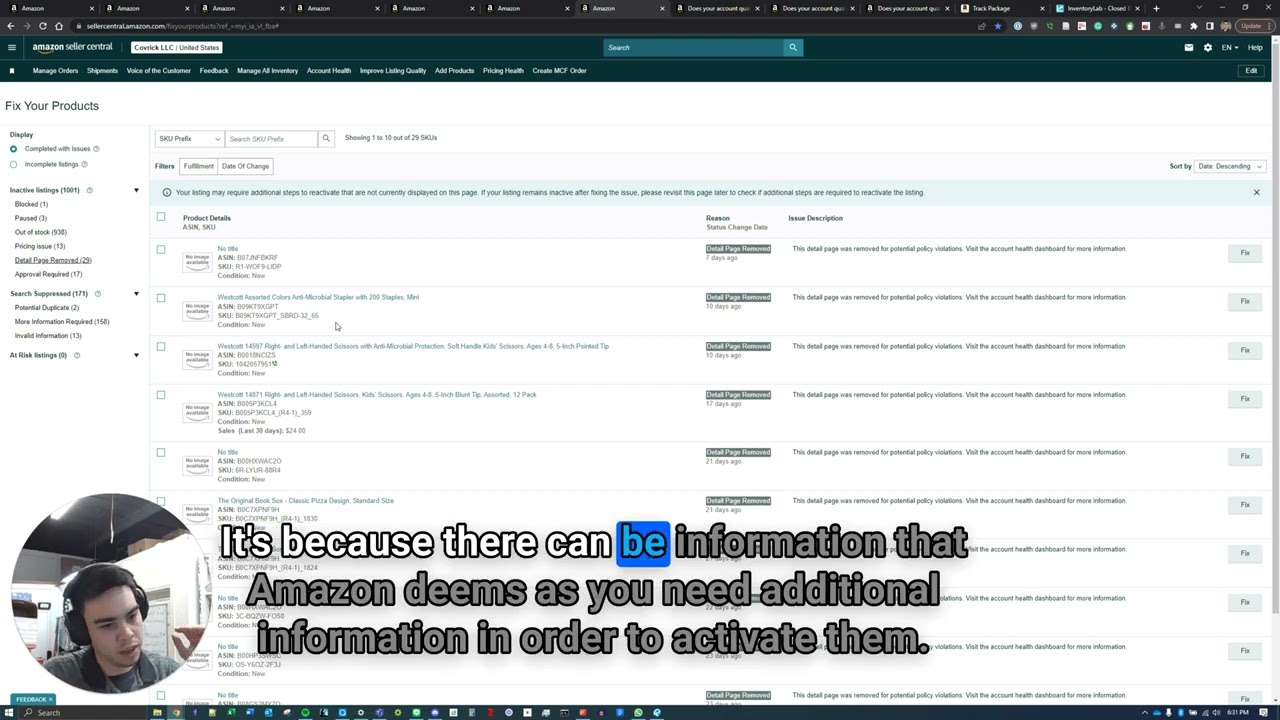Viewport: 1280px width, 720px height.
Task: Check the select-all products checkbox
Action: point(161,217)
